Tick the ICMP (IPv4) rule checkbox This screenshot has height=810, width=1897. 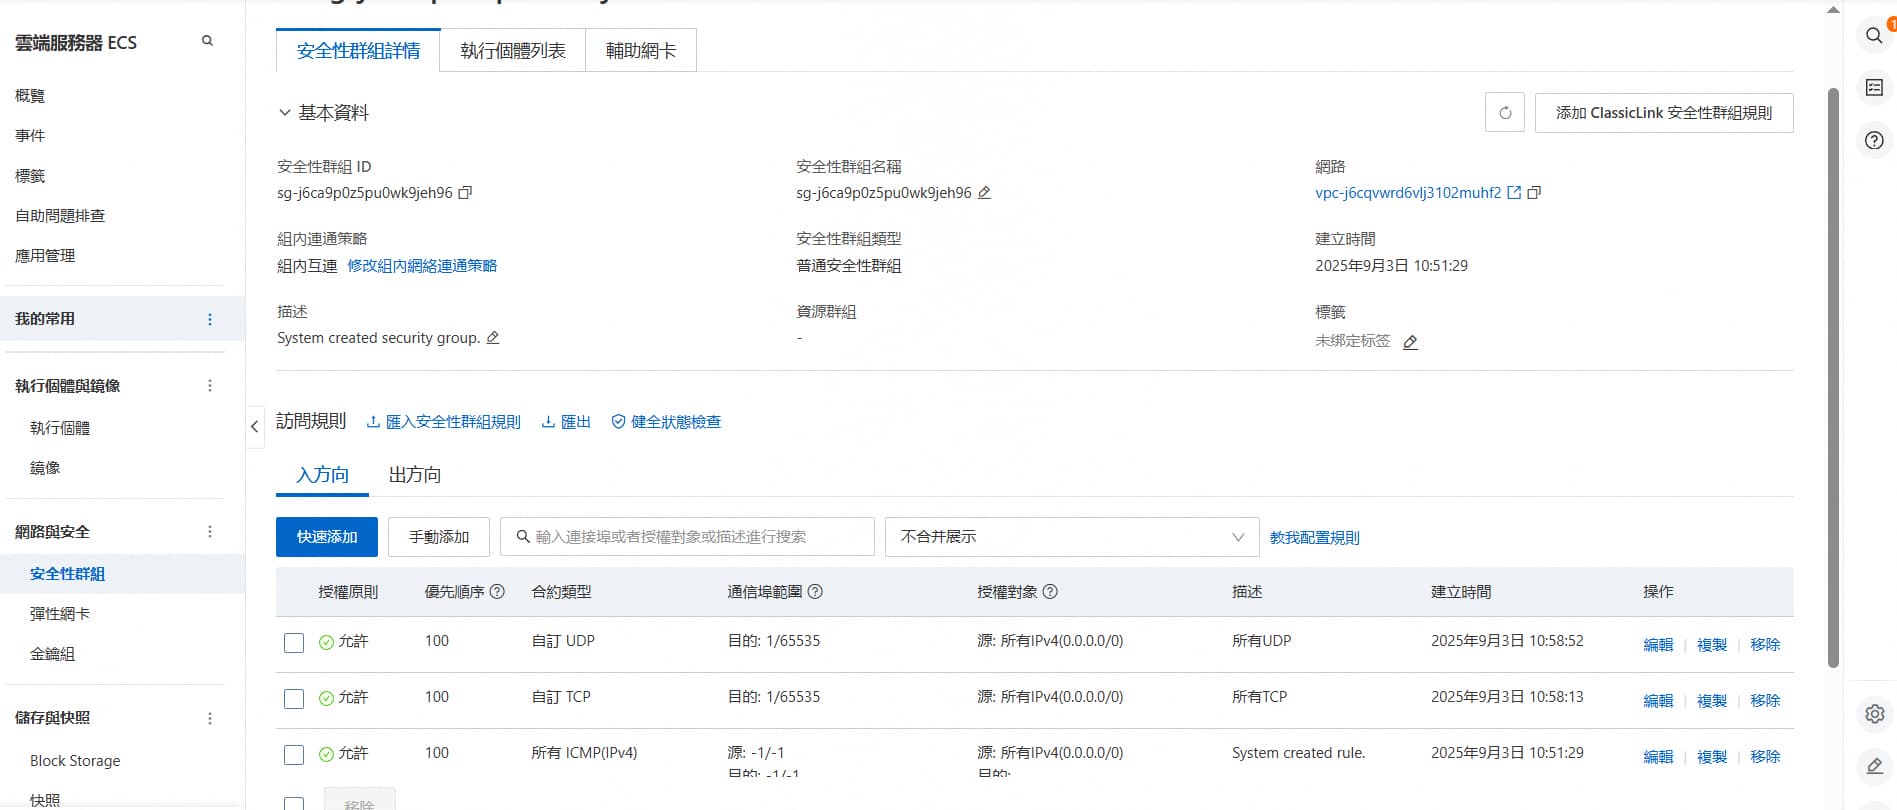pos(294,755)
